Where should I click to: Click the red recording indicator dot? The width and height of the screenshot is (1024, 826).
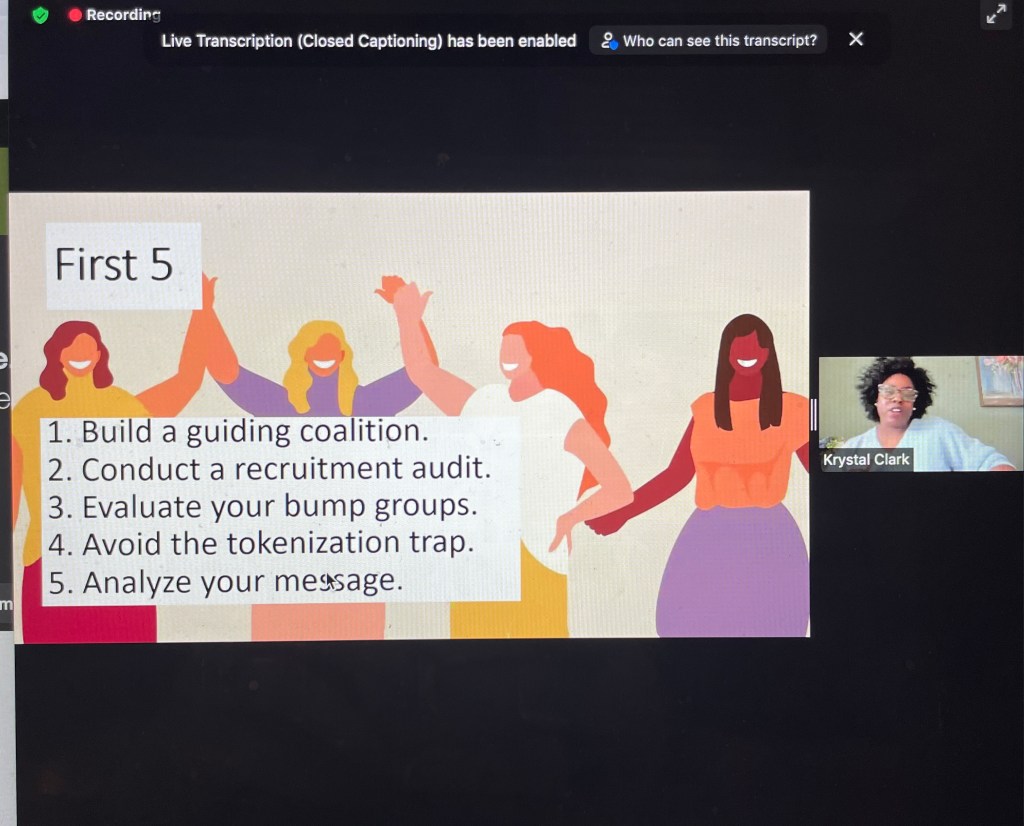[75, 15]
